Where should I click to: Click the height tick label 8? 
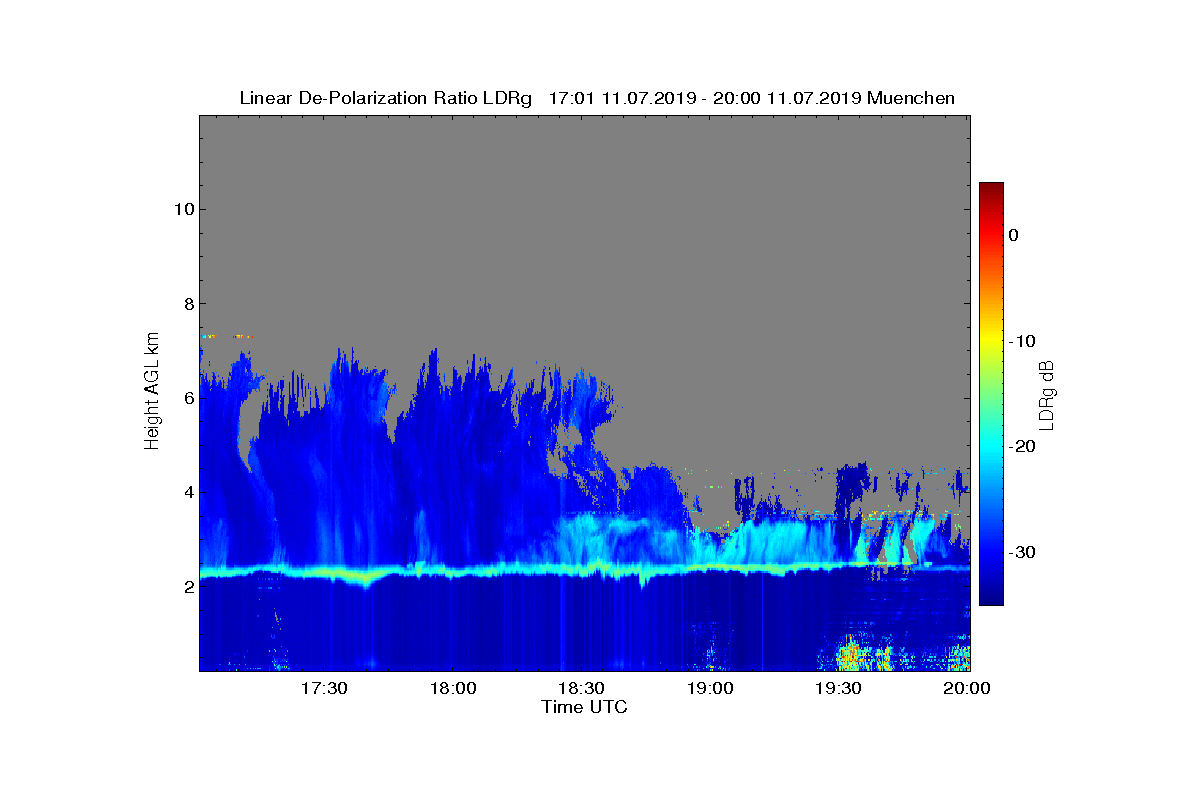coord(187,304)
